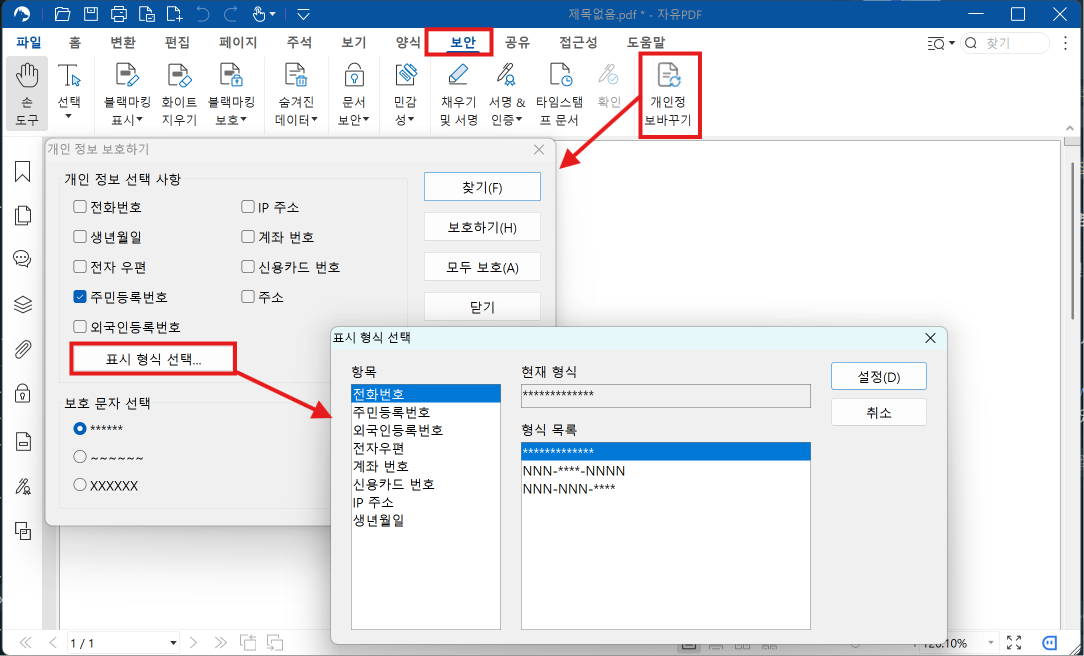The width and height of the screenshot is (1084, 656).
Task: Open the bookmark panel in left sidebar
Action: click(x=23, y=171)
